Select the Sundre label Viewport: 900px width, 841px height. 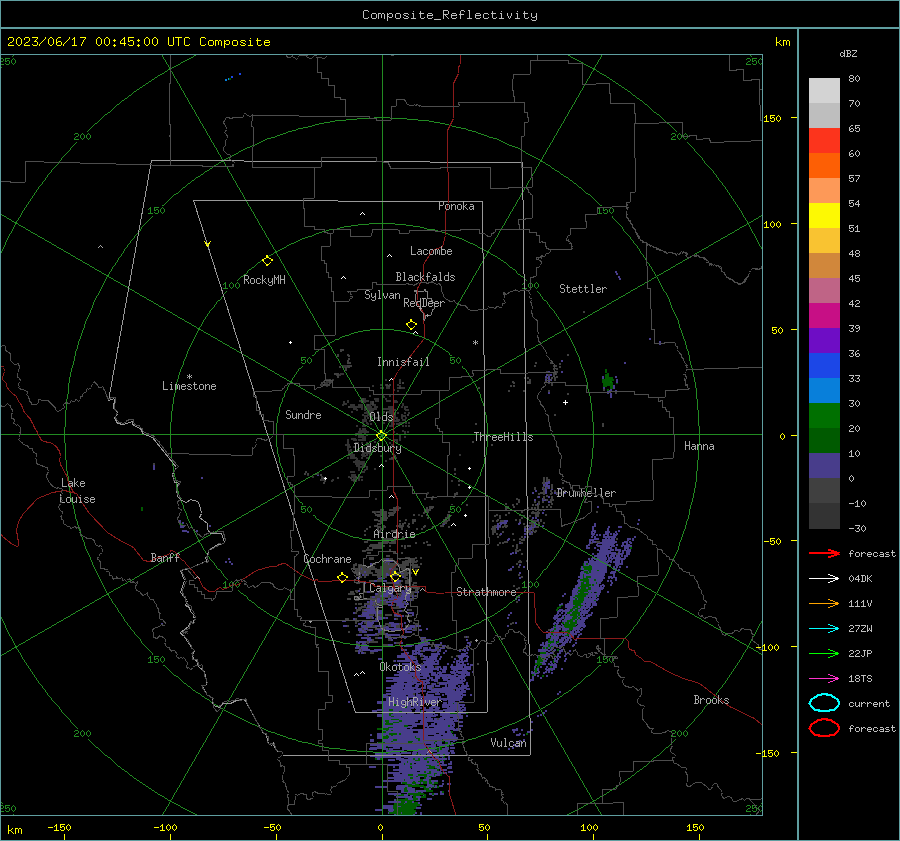[x=303, y=414]
